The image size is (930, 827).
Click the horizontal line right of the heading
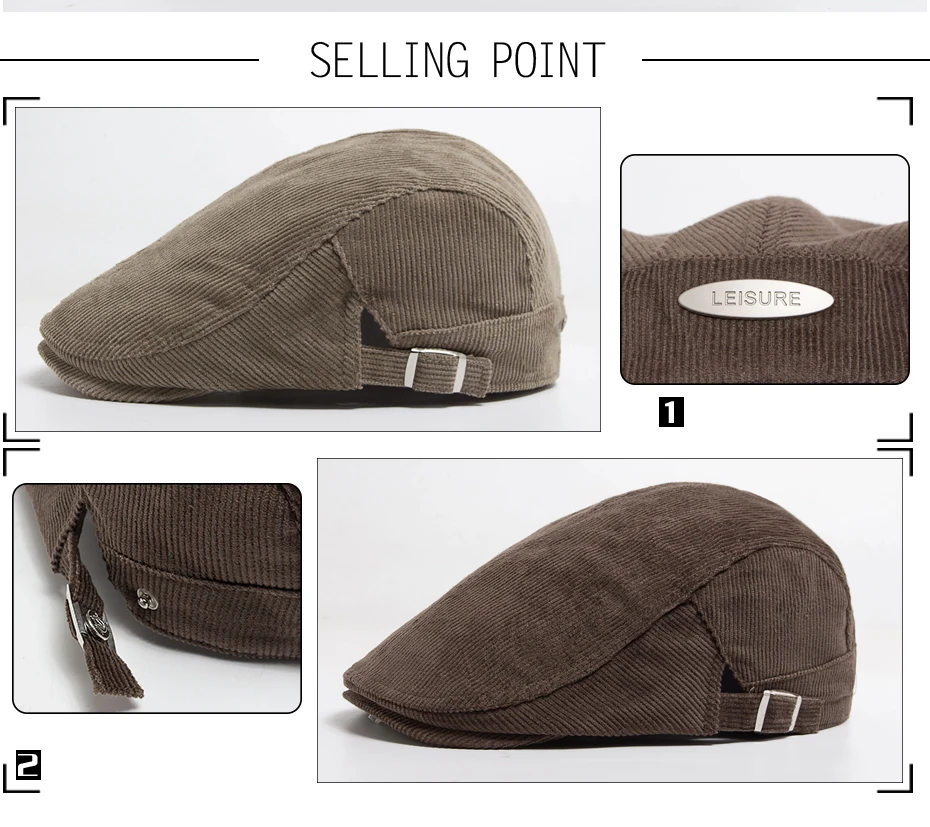coord(786,59)
